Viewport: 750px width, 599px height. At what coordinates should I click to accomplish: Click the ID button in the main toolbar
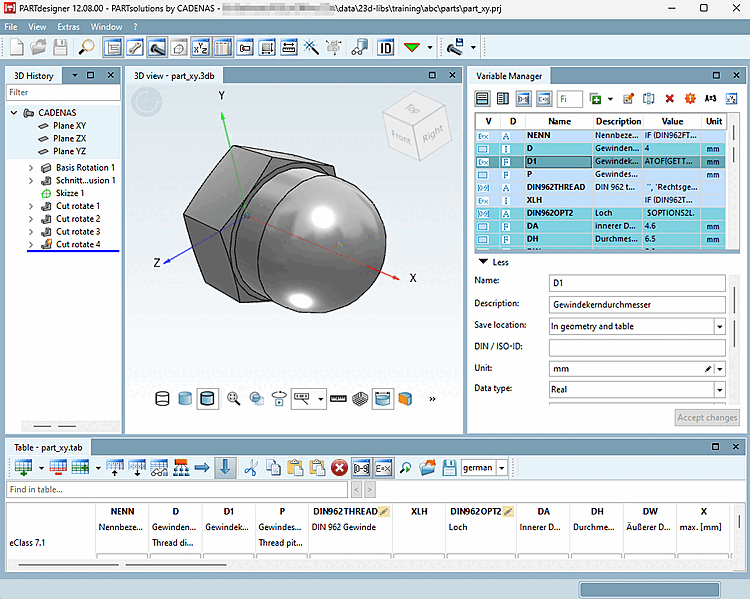tap(385, 47)
